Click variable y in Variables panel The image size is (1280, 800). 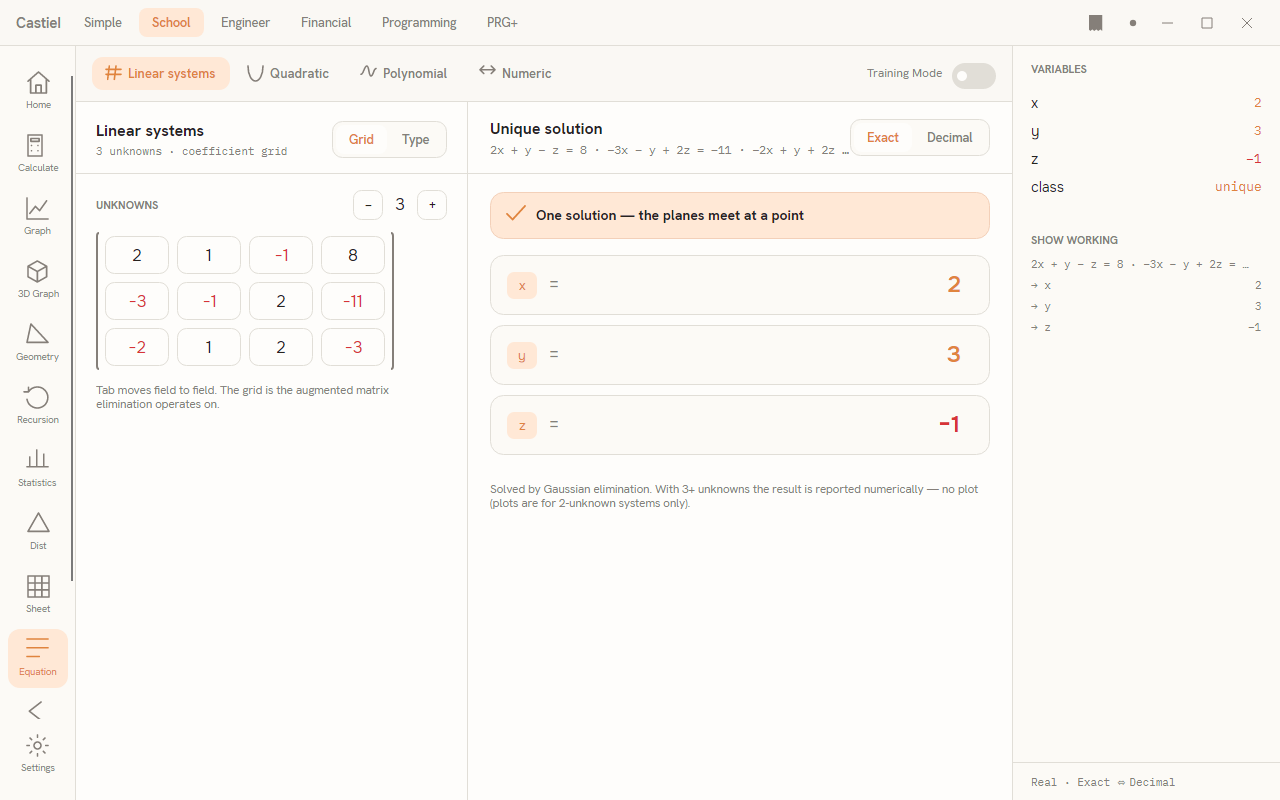click(x=1146, y=131)
